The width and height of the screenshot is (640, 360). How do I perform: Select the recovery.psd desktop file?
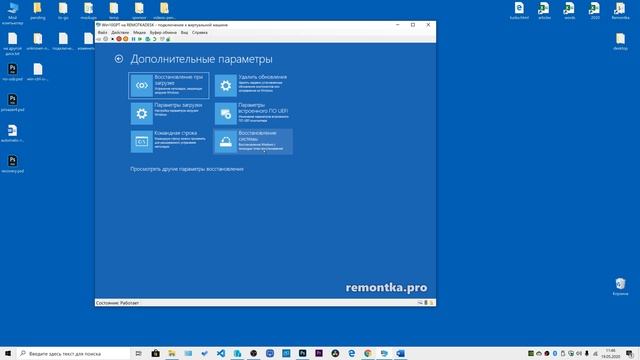click(x=13, y=164)
